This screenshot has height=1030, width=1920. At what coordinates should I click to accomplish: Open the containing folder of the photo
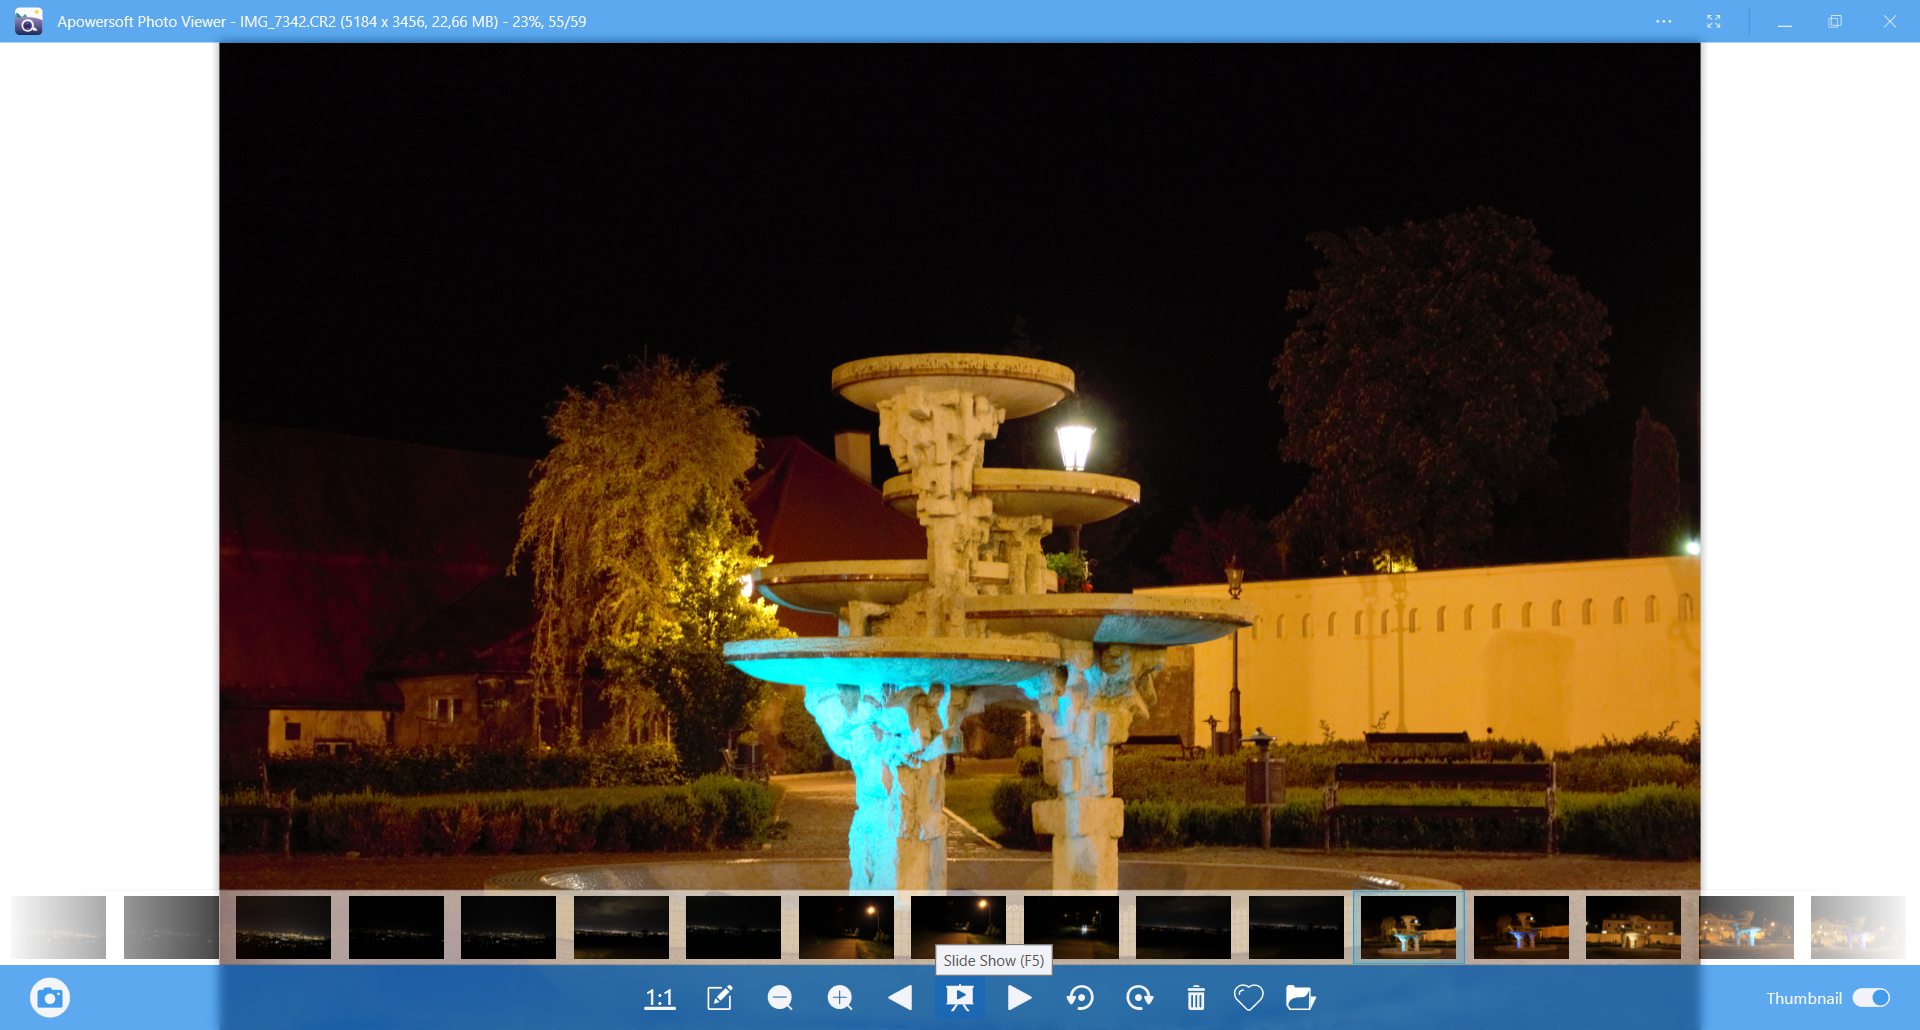1301,997
